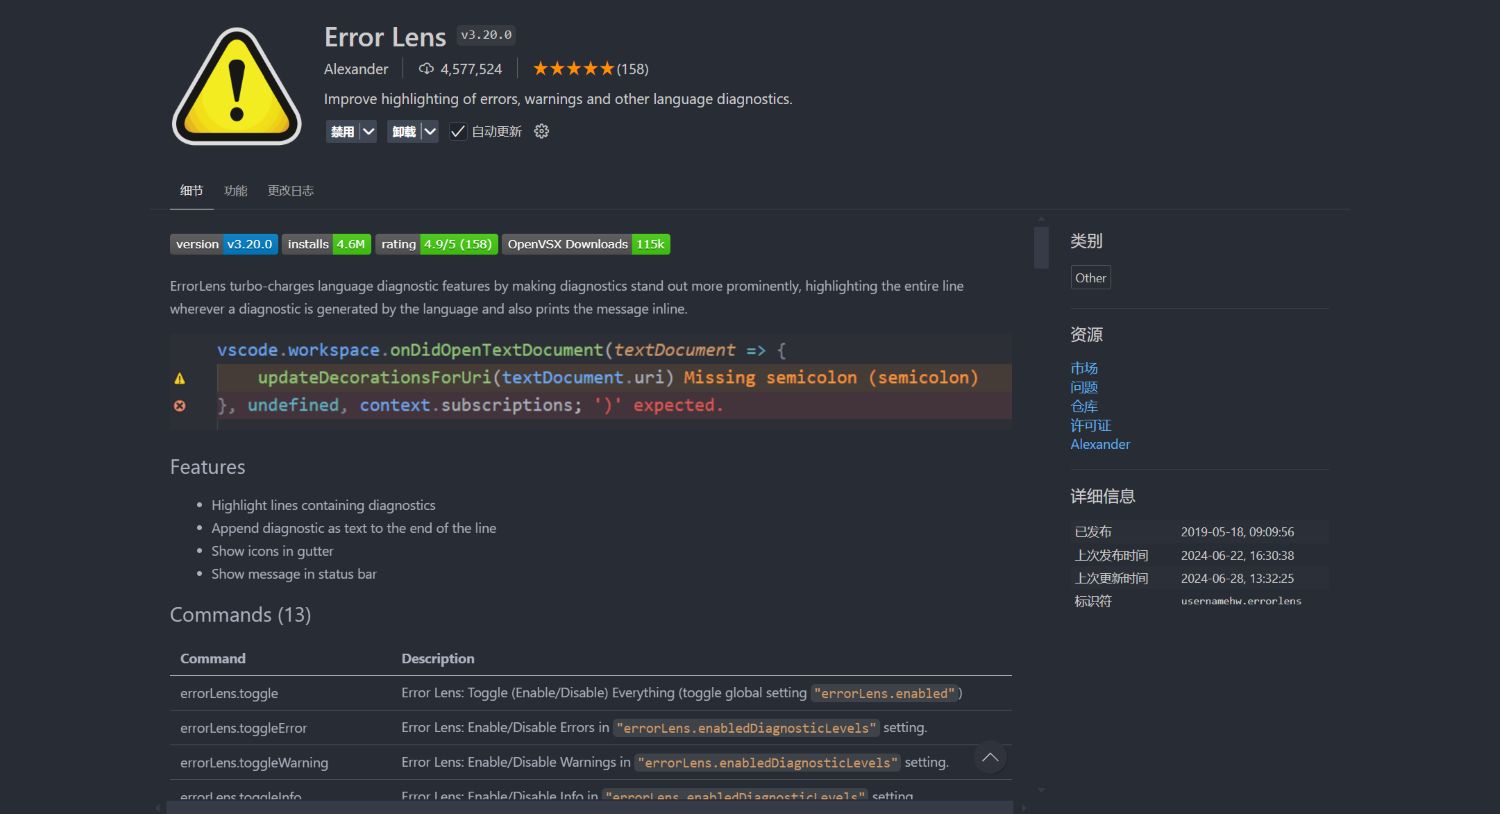Open the 仓库 repository link
1500x814 pixels.
[x=1084, y=406]
